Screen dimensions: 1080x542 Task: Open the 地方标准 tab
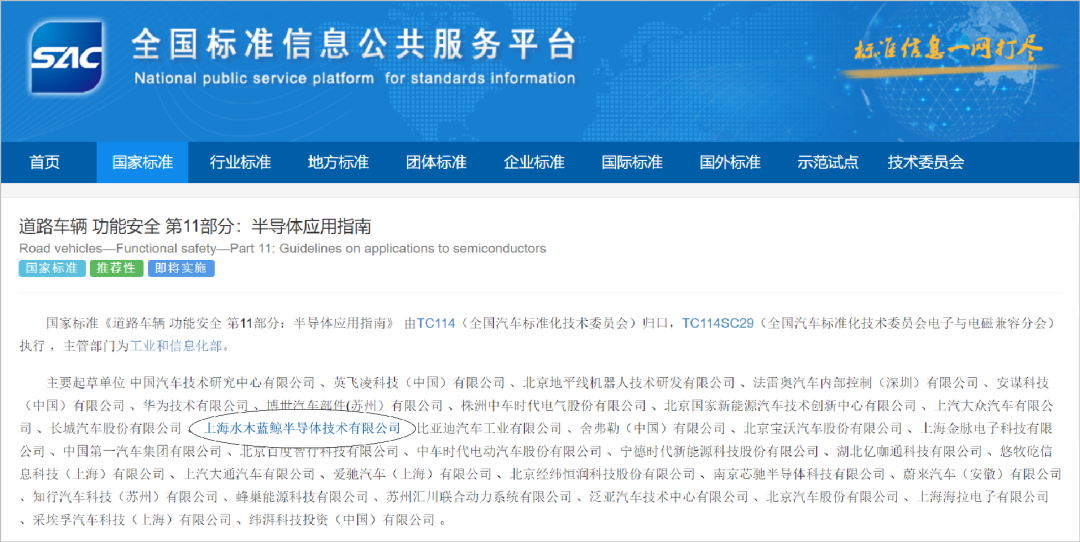[x=338, y=163]
